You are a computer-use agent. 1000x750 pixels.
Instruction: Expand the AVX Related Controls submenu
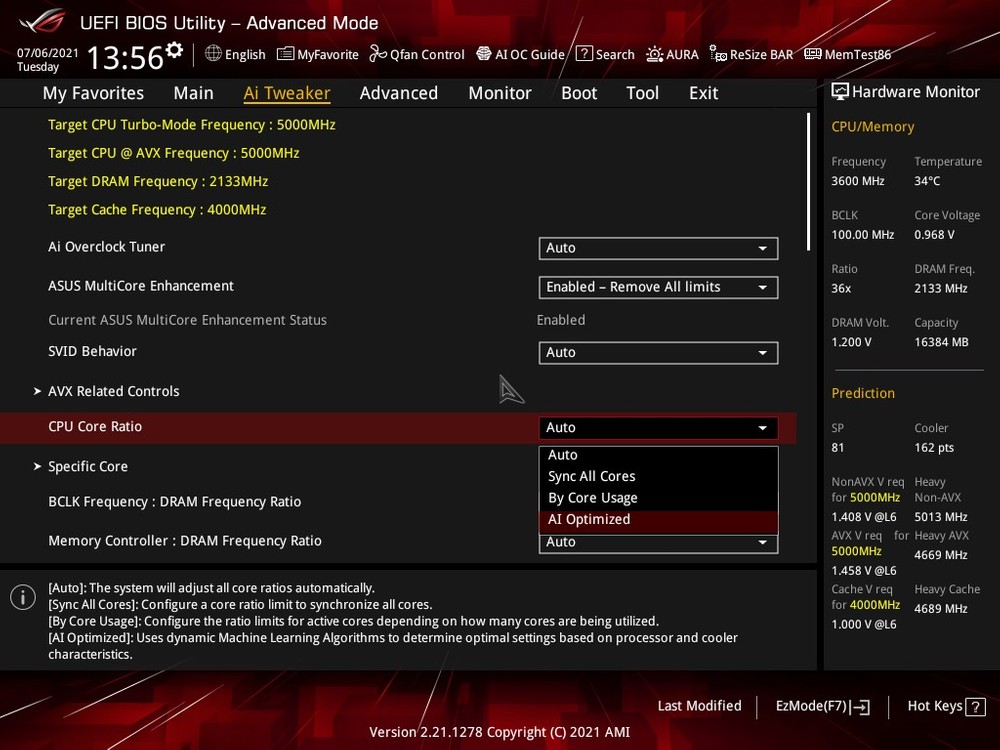coord(113,391)
